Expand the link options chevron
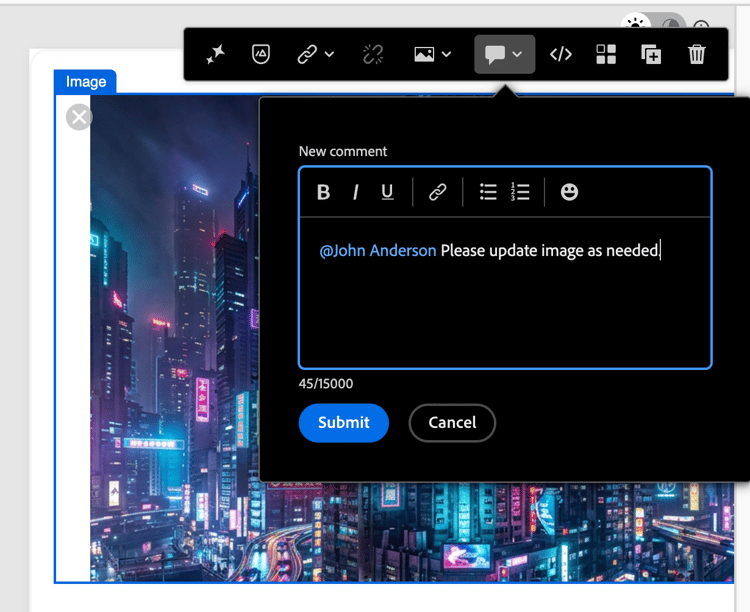Viewport: 750px width, 612px height. tap(329, 54)
